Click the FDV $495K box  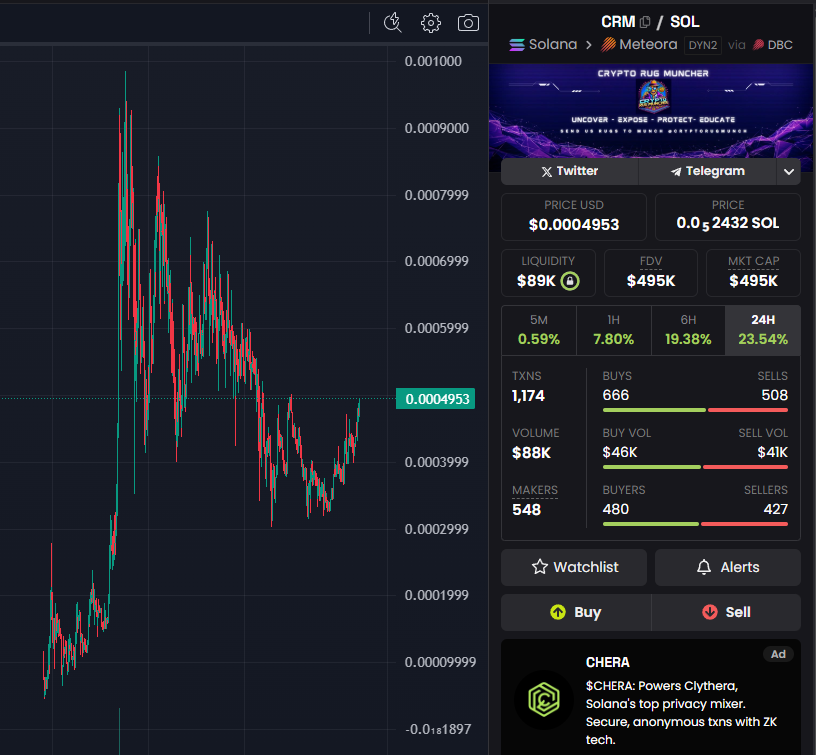[651, 273]
